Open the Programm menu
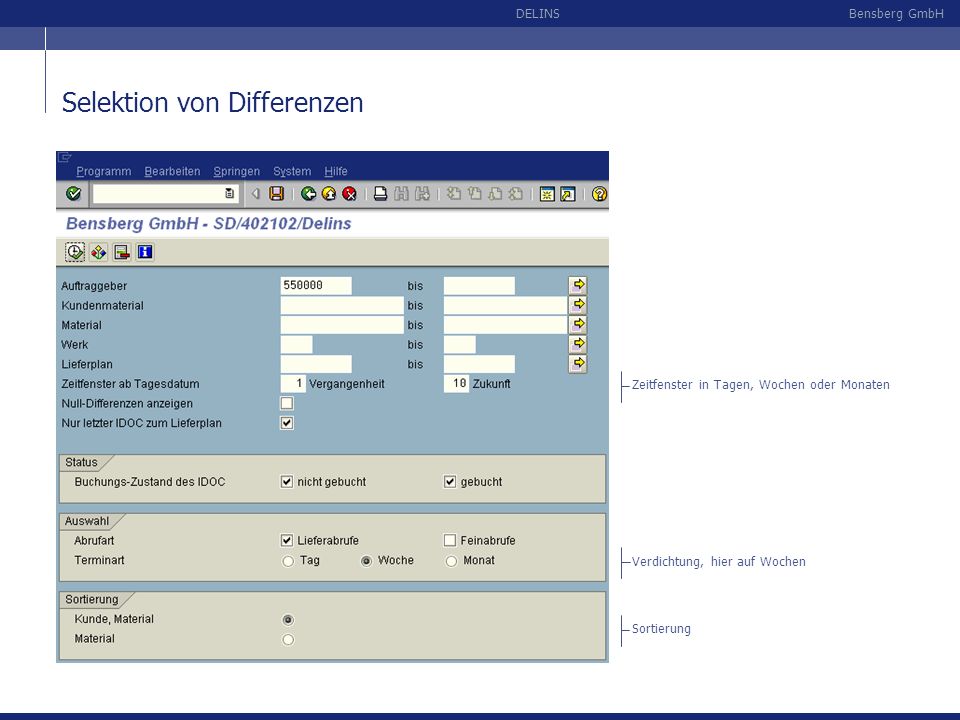 [103, 171]
